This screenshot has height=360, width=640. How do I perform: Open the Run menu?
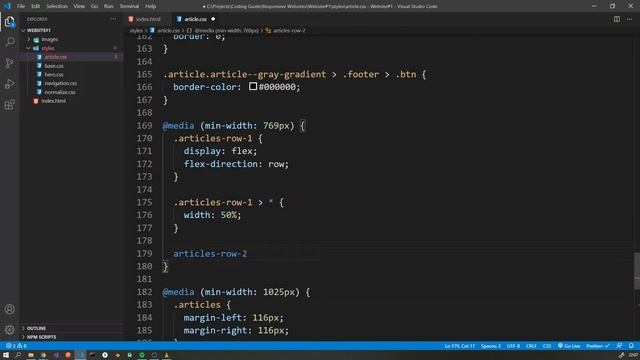coord(108,6)
